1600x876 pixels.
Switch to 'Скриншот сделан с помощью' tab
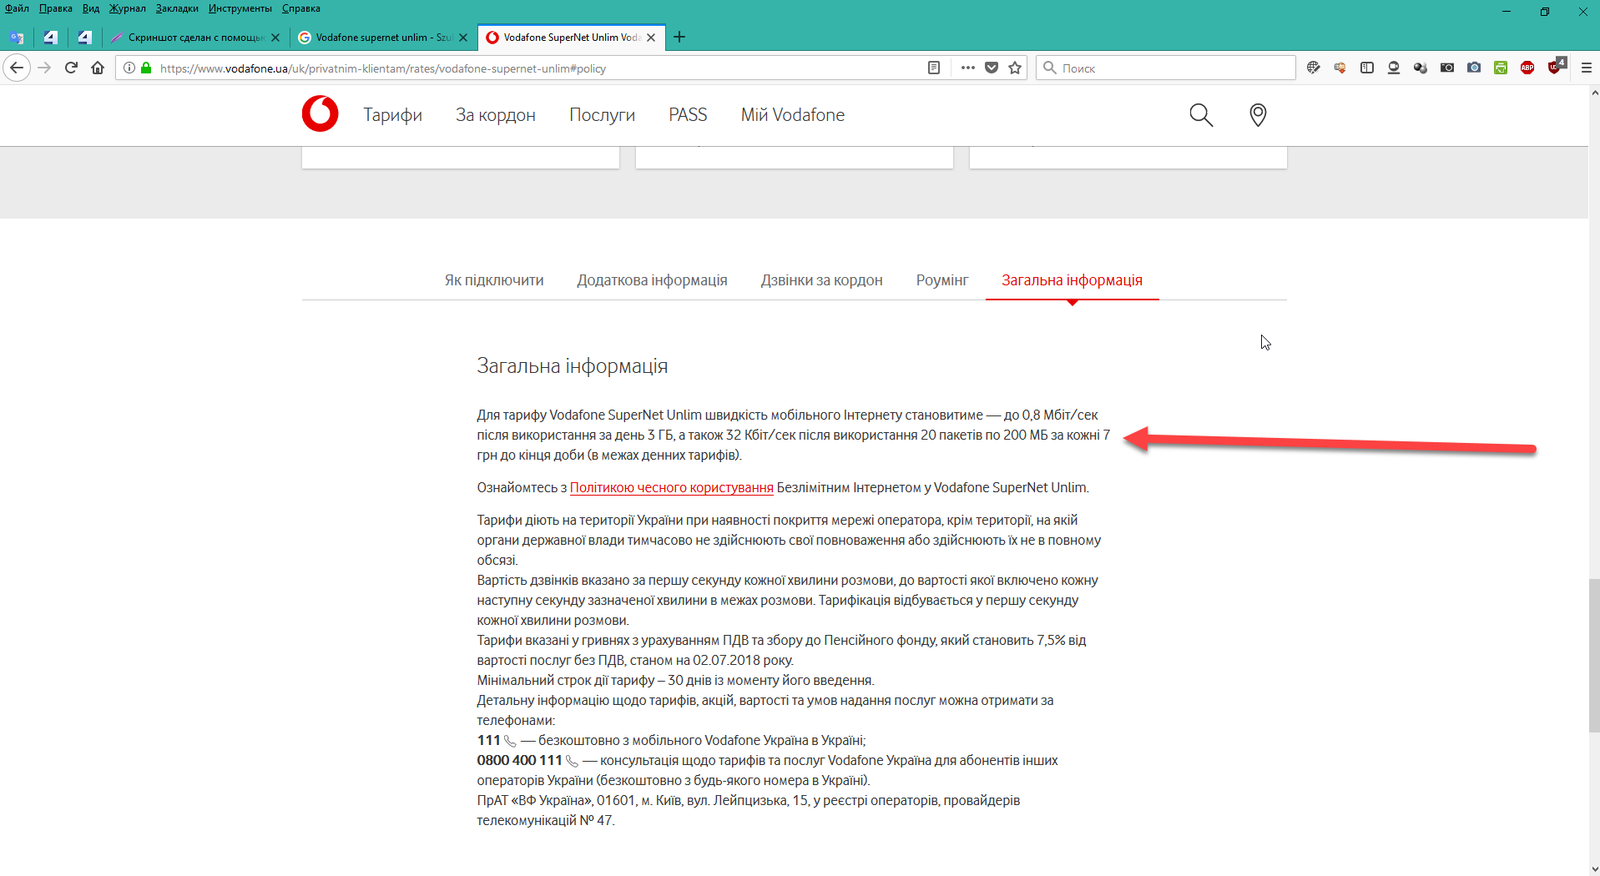coord(195,37)
